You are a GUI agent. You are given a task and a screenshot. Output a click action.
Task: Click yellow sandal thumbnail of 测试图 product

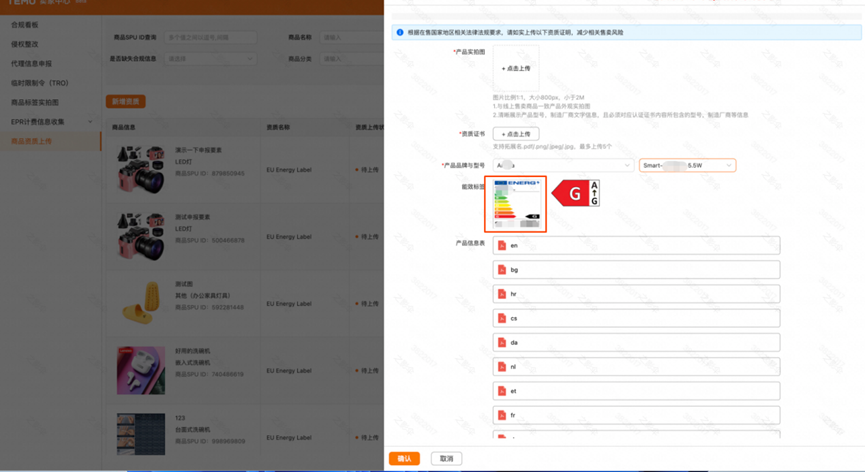point(141,303)
